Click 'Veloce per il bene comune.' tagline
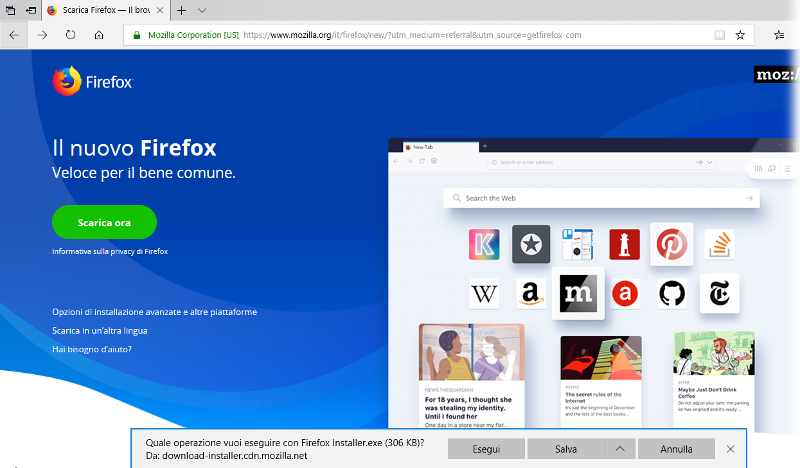The image size is (800, 468). click(x=144, y=173)
